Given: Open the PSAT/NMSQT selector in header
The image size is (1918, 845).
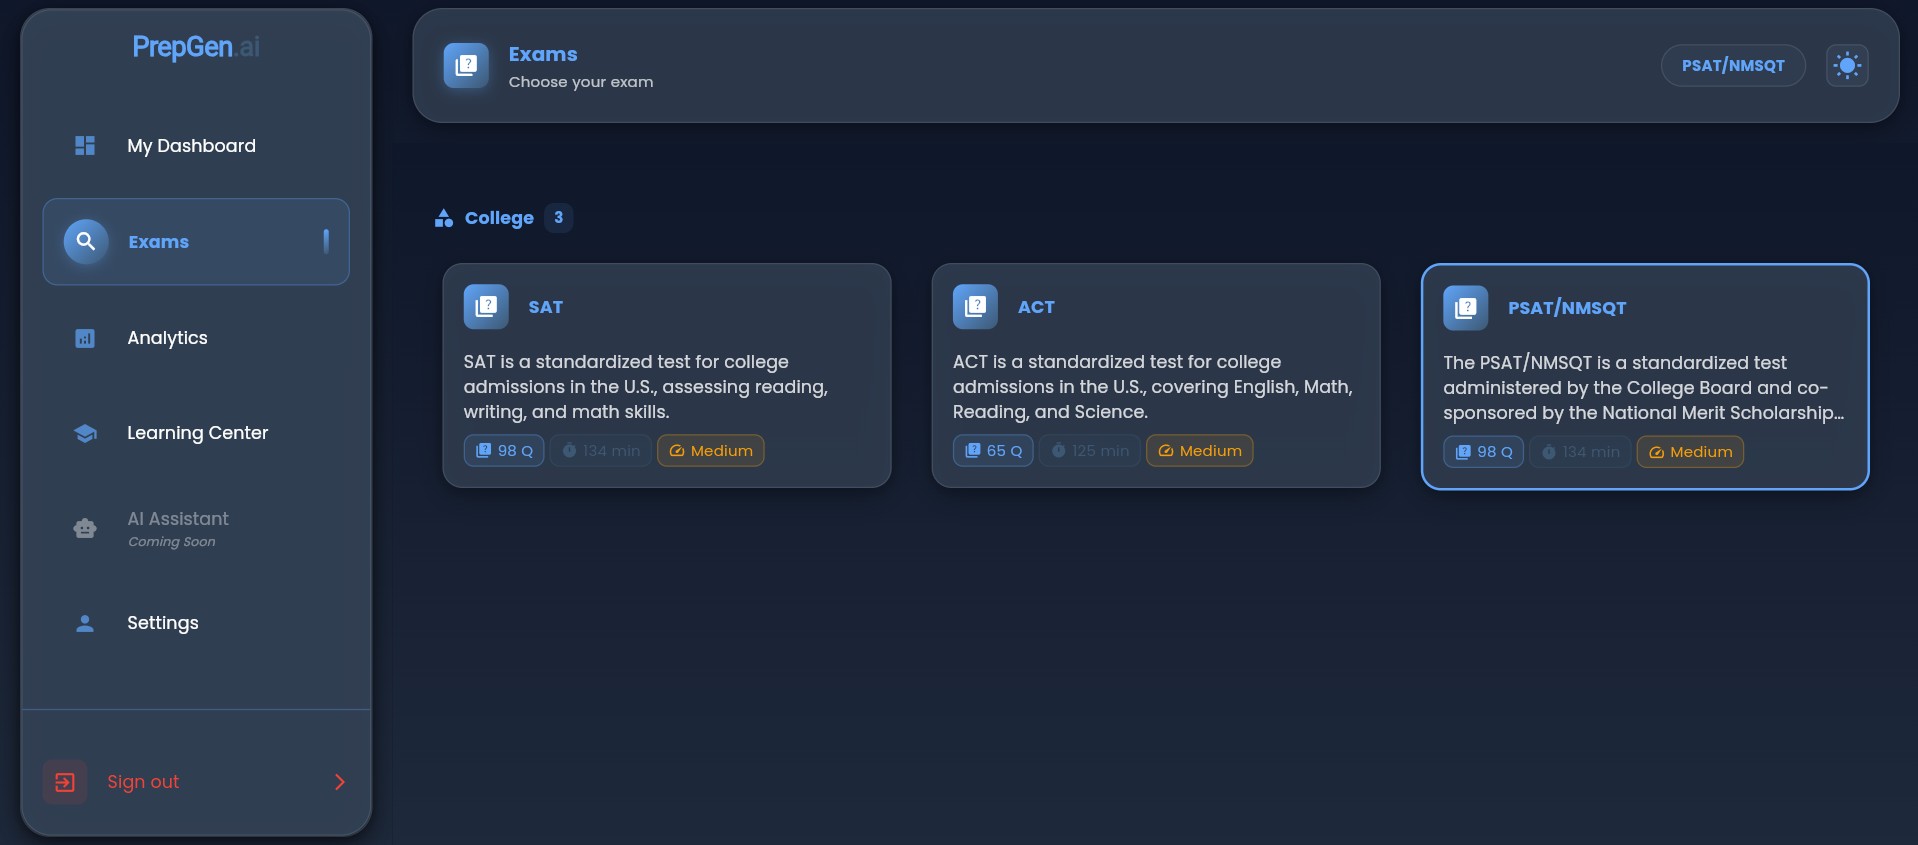Looking at the screenshot, I should coord(1732,66).
